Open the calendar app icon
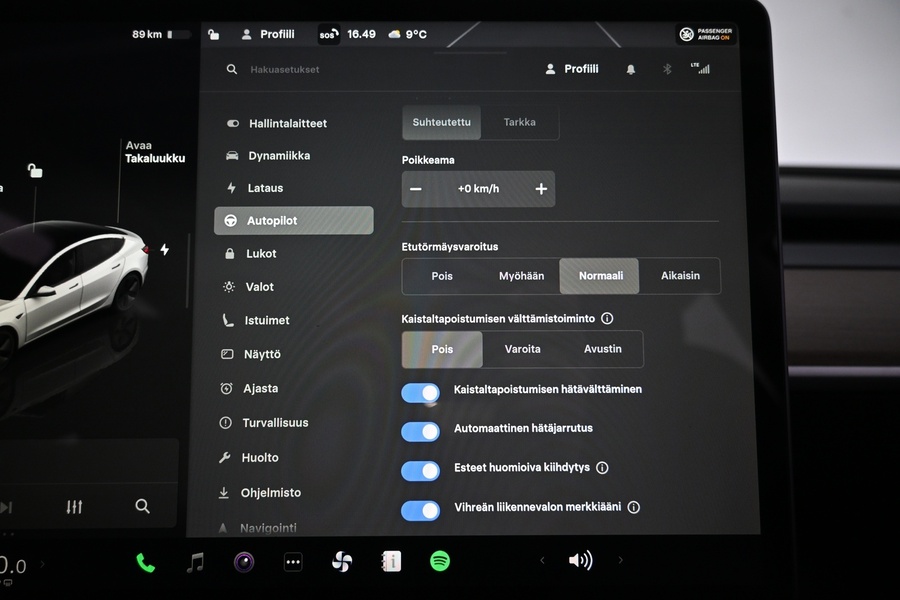This screenshot has height=600, width=900. (x=390, y=561)
